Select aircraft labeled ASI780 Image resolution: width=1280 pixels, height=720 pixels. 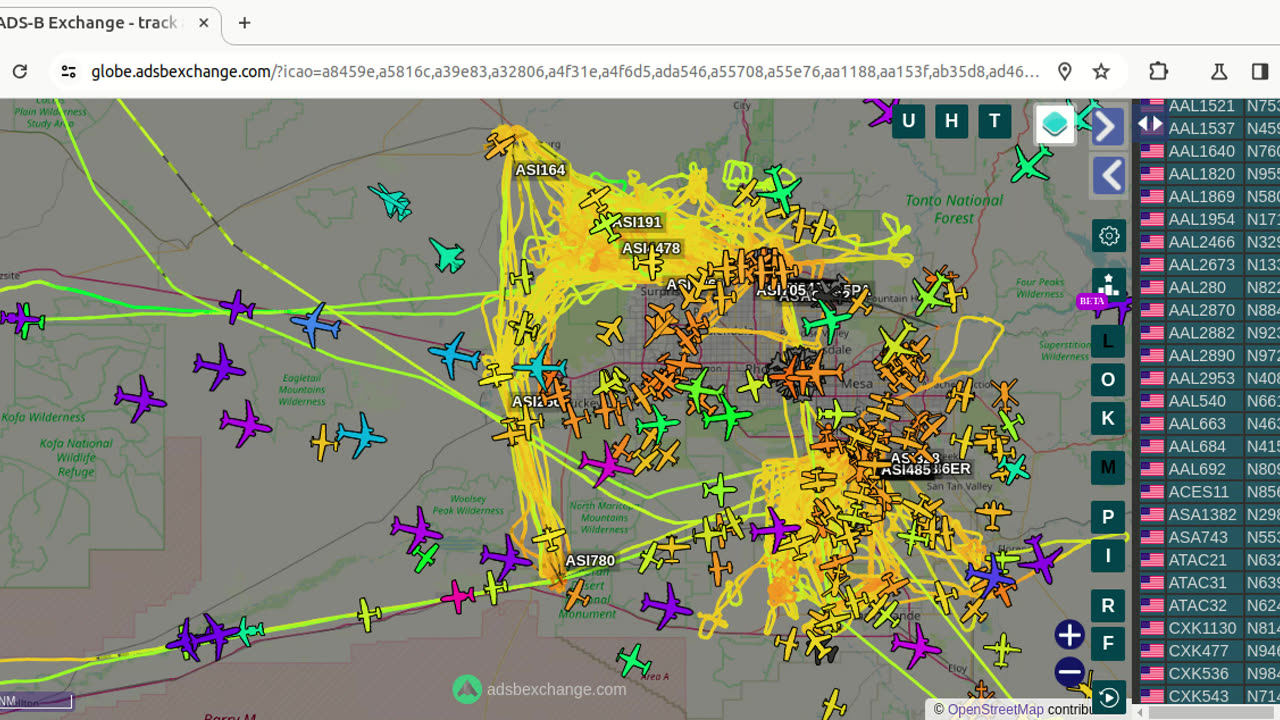(590, 561)
